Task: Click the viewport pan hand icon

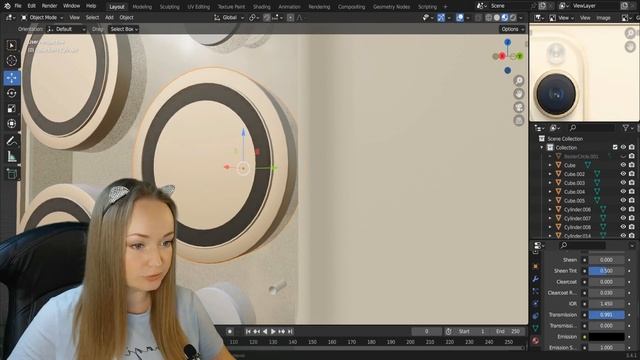Action: [x=519, y=94]
